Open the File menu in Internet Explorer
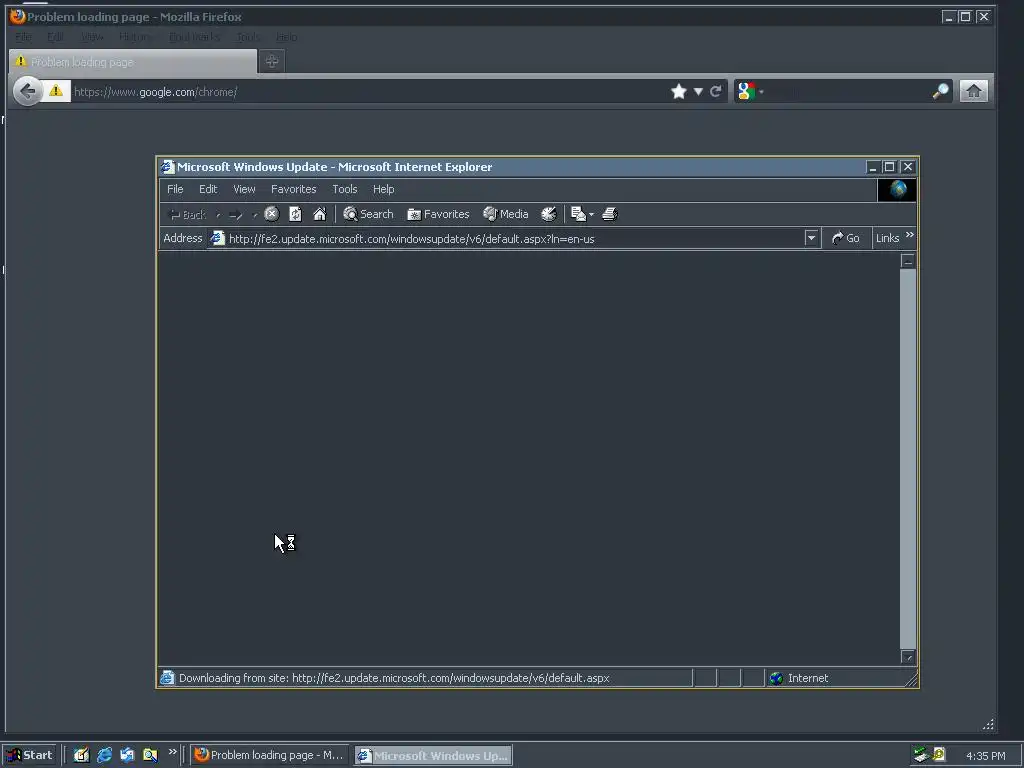 [x=175, y=189]
